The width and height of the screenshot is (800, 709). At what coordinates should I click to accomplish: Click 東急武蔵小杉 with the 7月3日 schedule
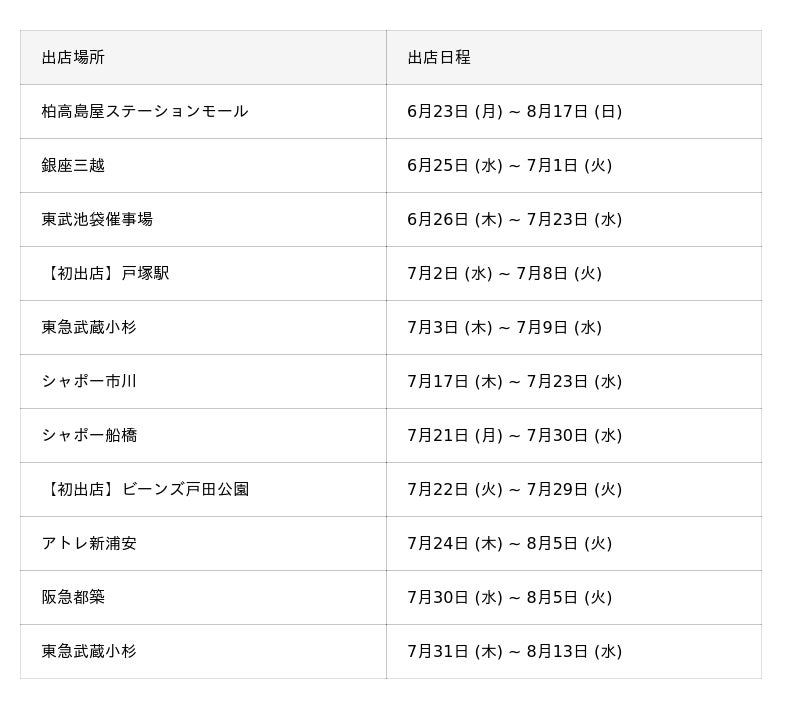pos(89,328)
